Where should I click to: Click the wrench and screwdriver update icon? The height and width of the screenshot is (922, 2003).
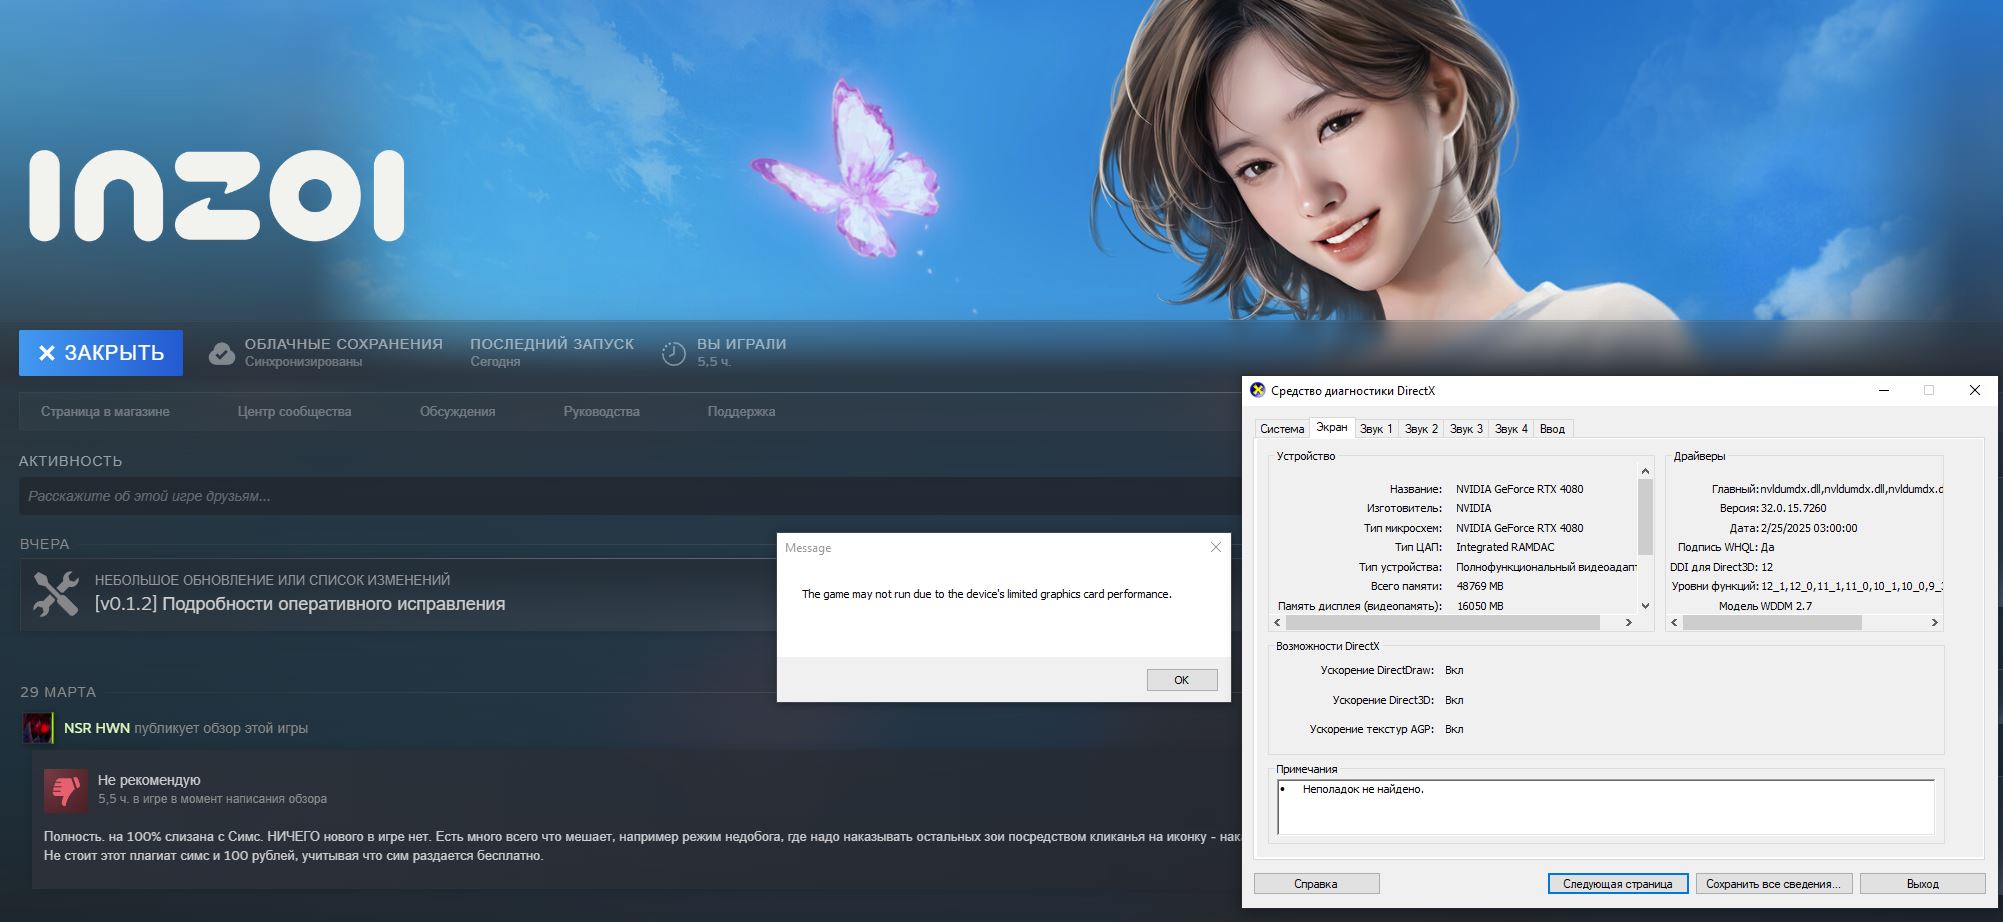click(56, 594)
